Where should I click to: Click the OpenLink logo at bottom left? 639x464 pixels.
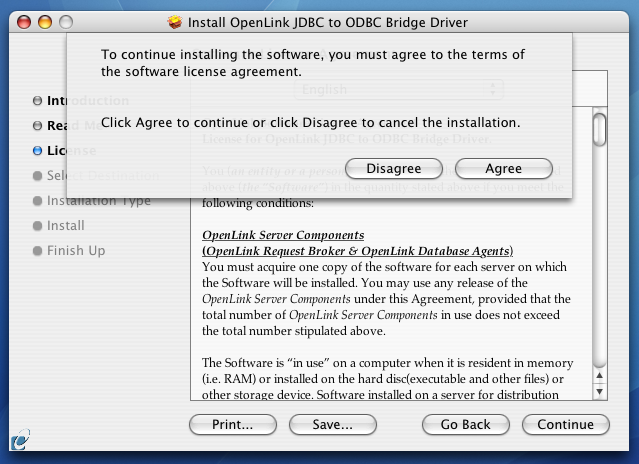tap(20, 440)
